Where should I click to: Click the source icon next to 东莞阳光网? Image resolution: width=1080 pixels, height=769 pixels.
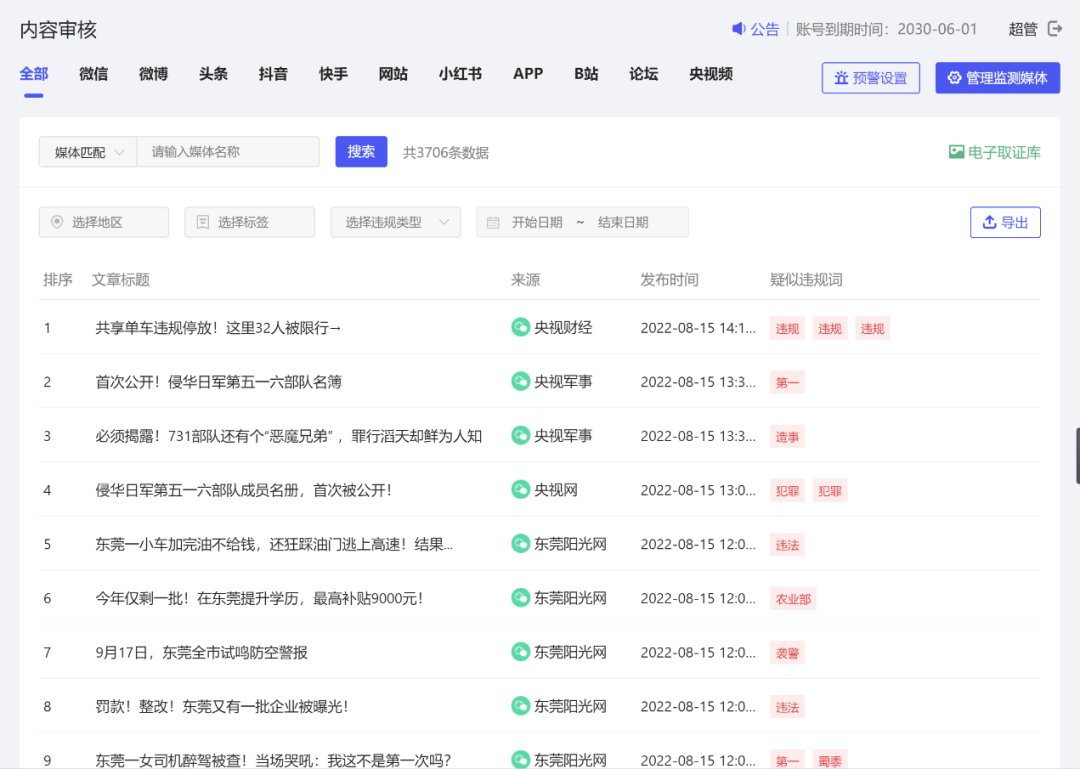521,544
